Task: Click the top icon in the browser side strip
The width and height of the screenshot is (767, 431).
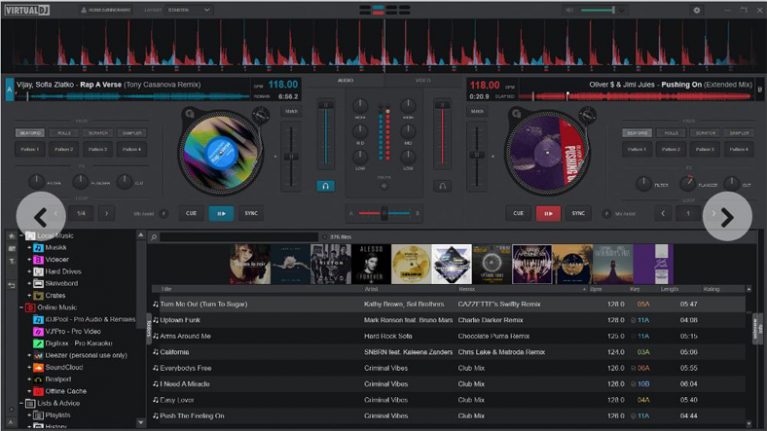Action: [x=11, y=236]
